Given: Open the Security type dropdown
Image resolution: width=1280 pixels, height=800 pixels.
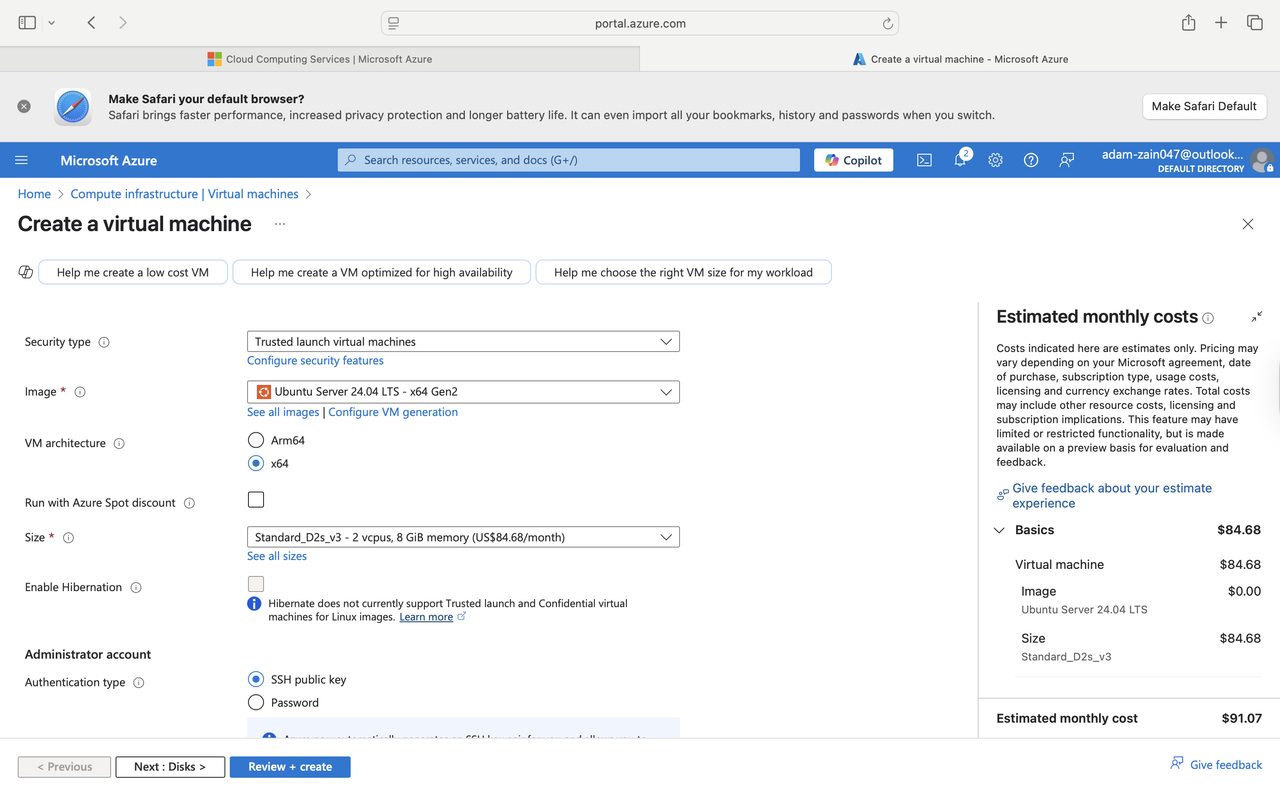Looking at the screenshot, I should 463,341.
